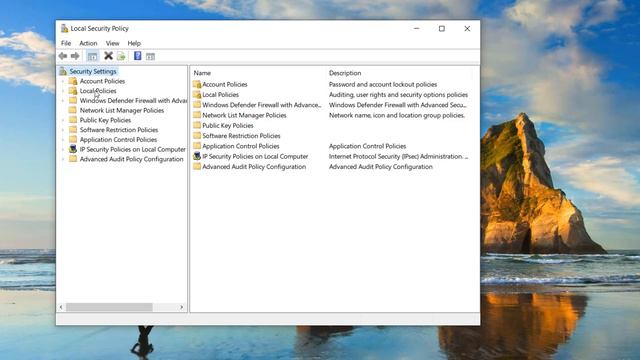
Task: Toggle Show/Hide Action Pane toolbar icon
Action: point(150,56)
